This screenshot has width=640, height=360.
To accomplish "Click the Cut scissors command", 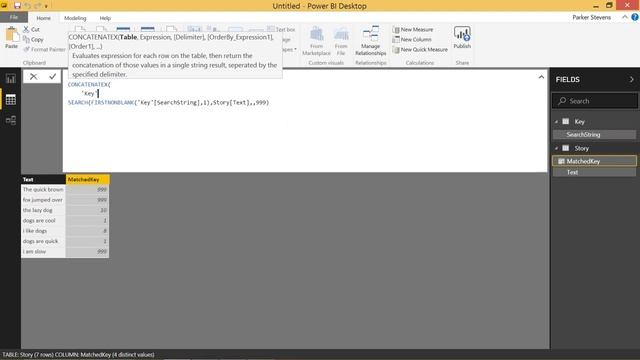I will point(31,29).
